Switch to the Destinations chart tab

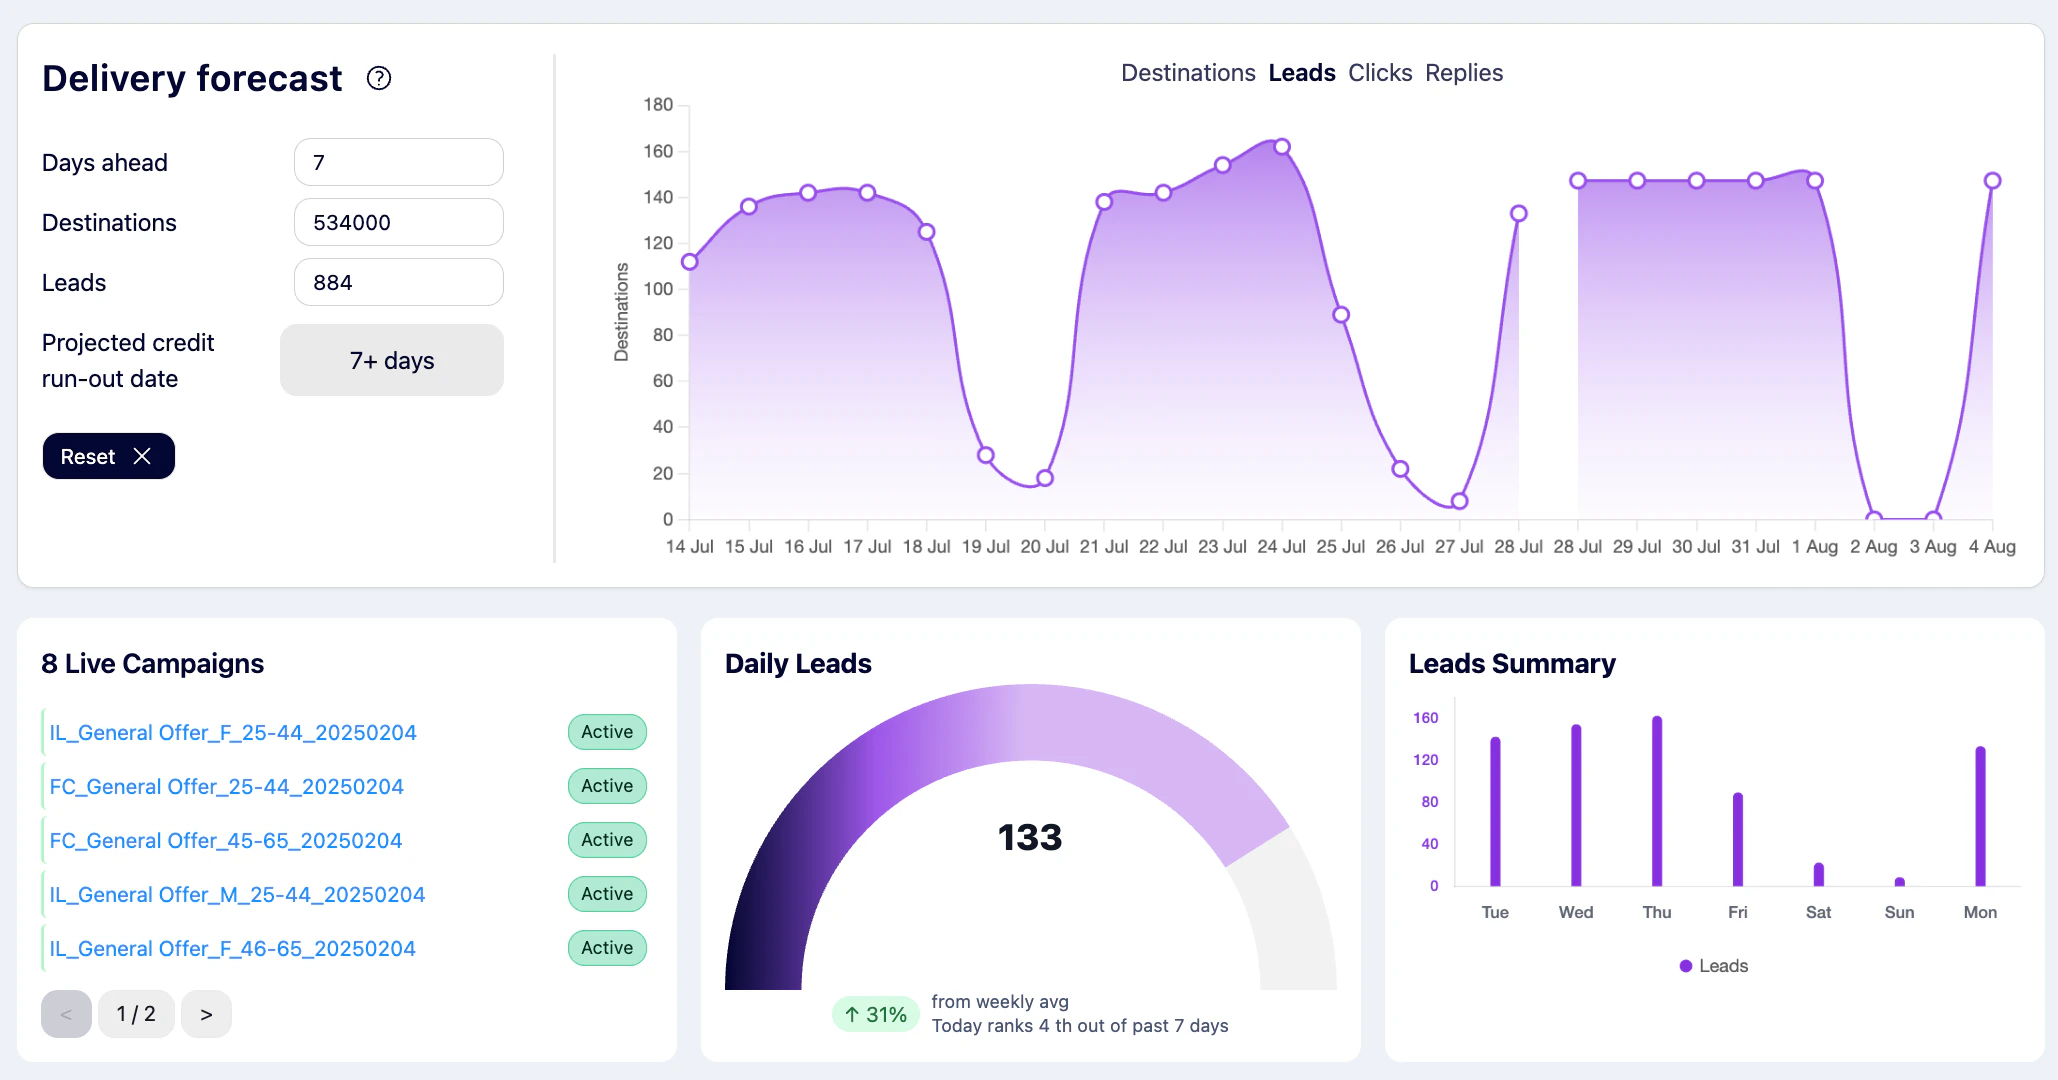1188,72
